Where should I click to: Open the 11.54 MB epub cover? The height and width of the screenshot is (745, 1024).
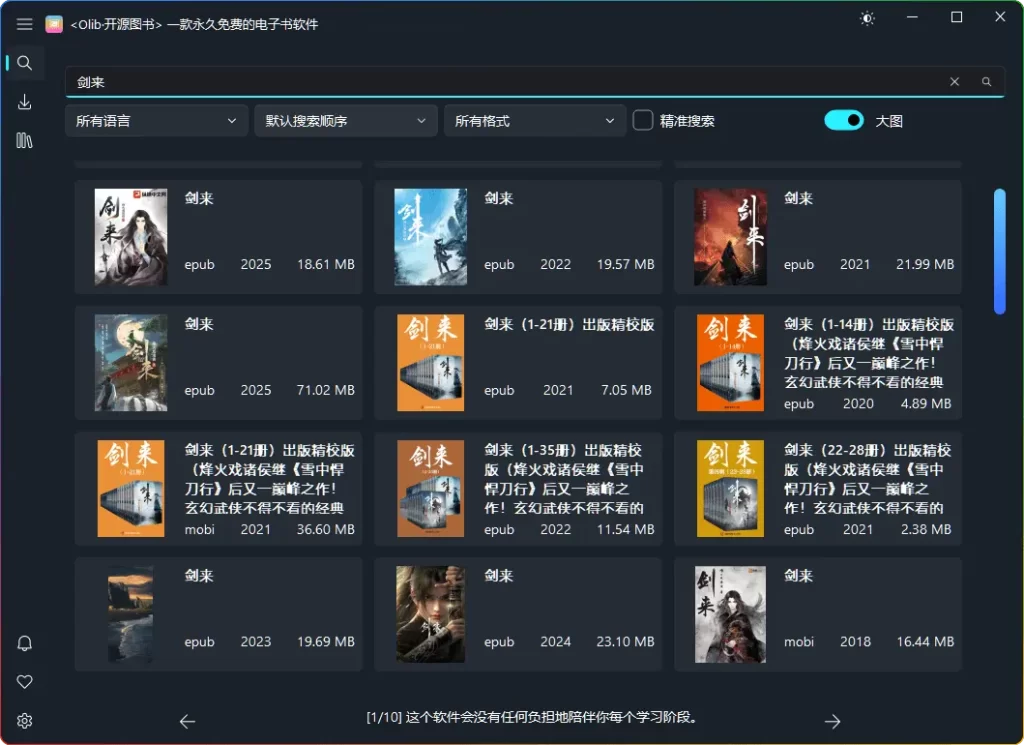coord(430,488)
